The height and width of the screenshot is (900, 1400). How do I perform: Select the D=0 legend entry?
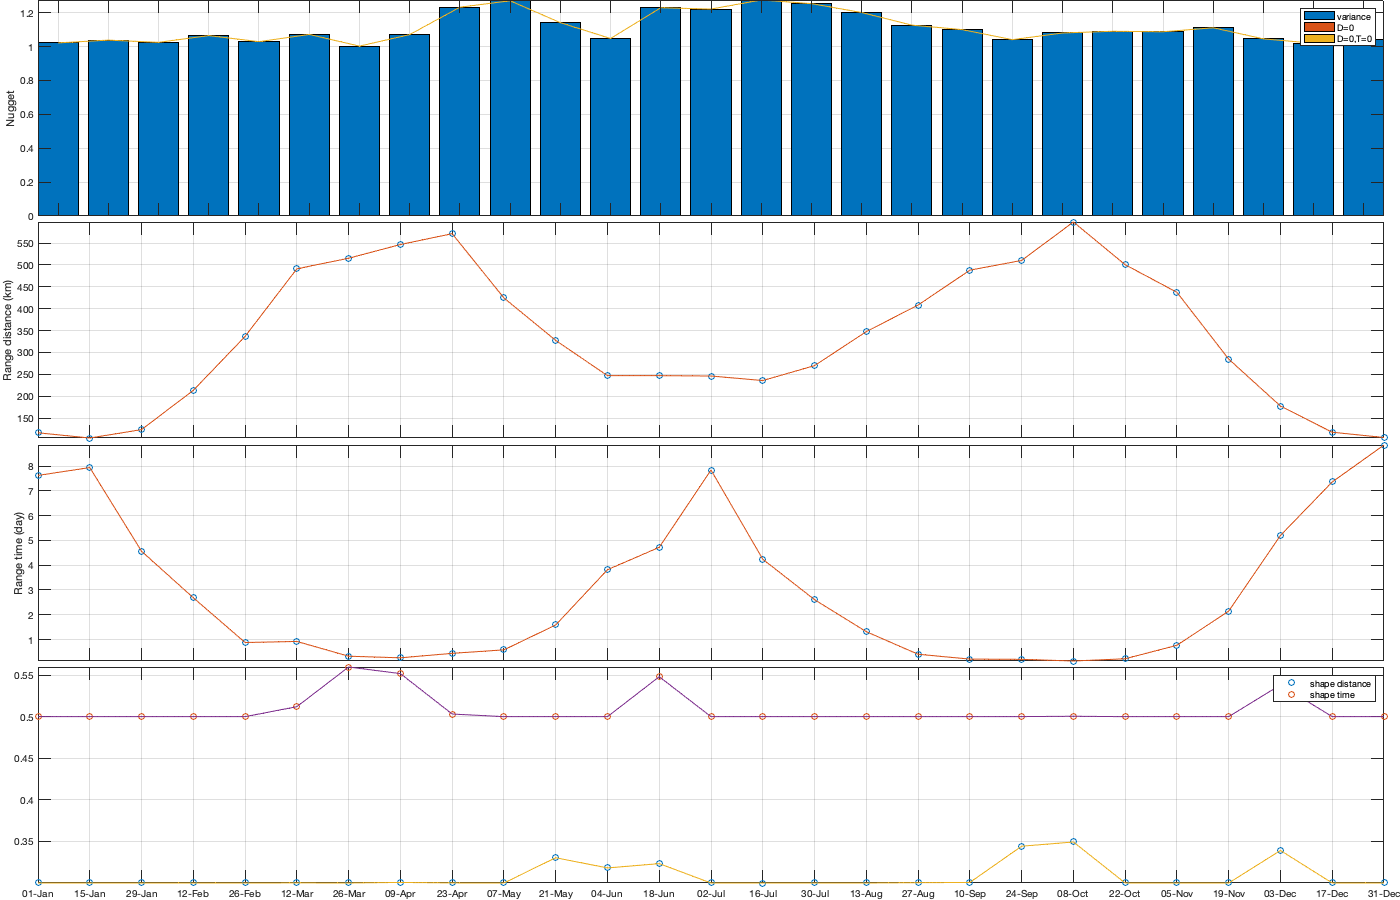click(x=1347, y=28)
